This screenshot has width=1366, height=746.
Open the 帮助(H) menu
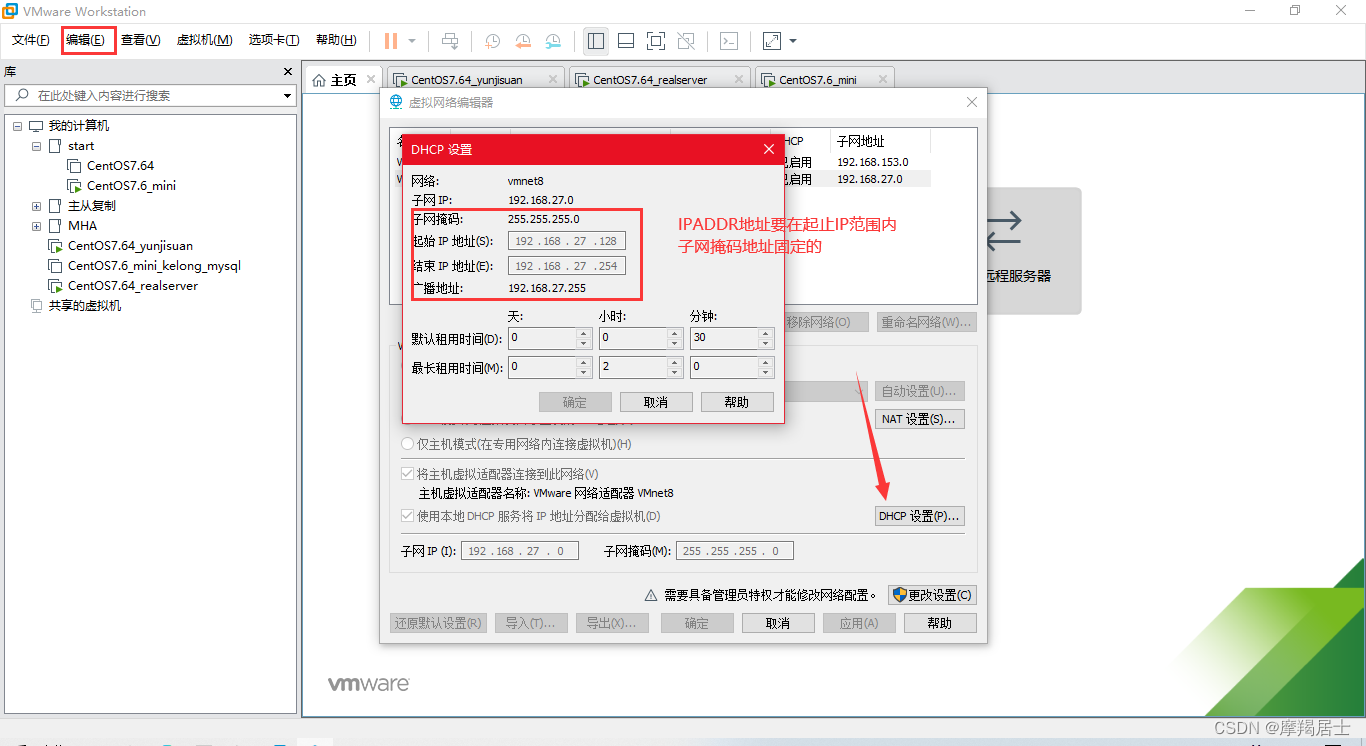[x=336, y=40]
